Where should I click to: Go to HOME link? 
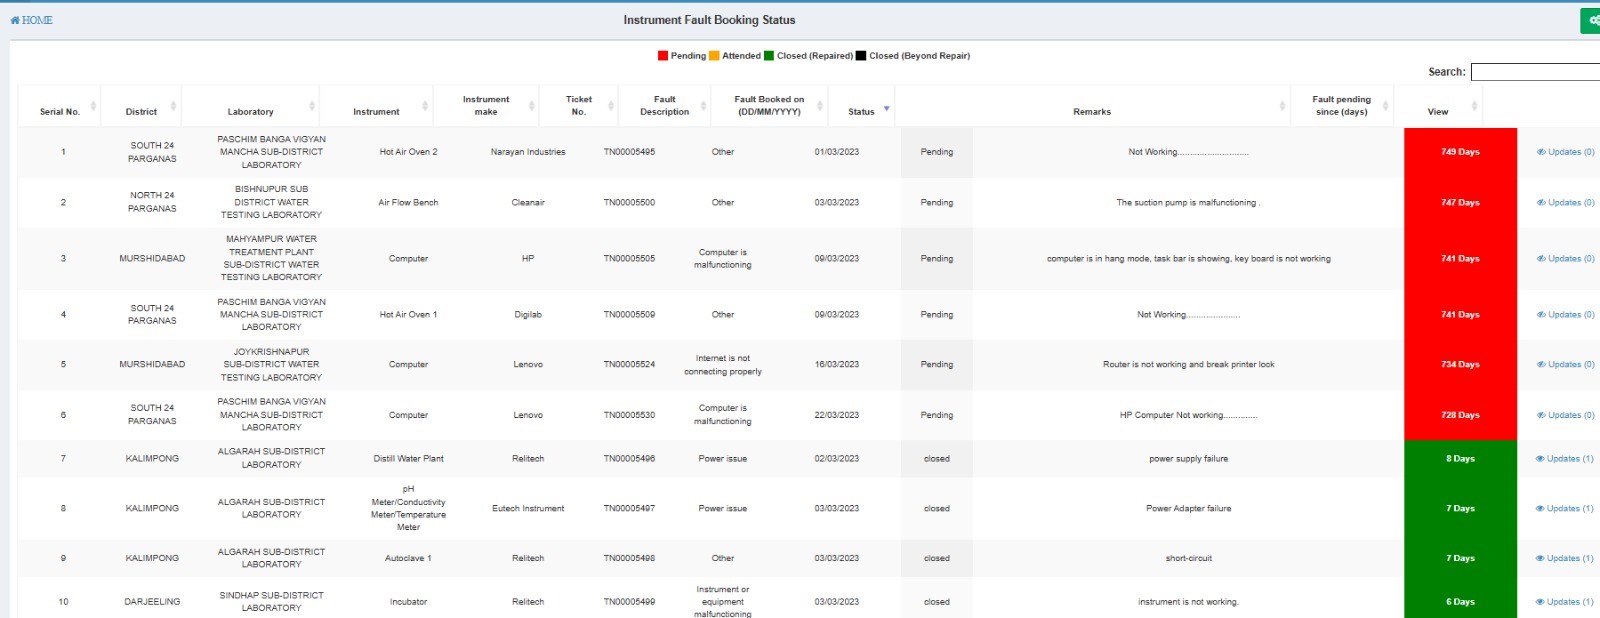coord(31,20)
